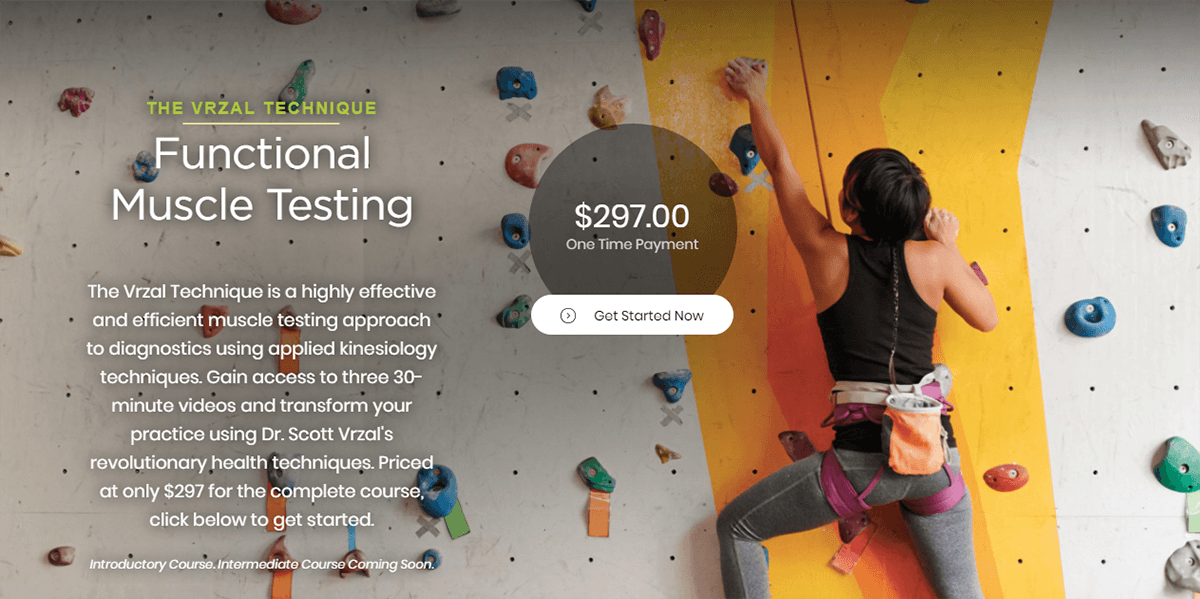1200x599 pixels.
Task: Click the Muscle Testing line of the headline
Action: pyautogui.click(x=262, y=206)
